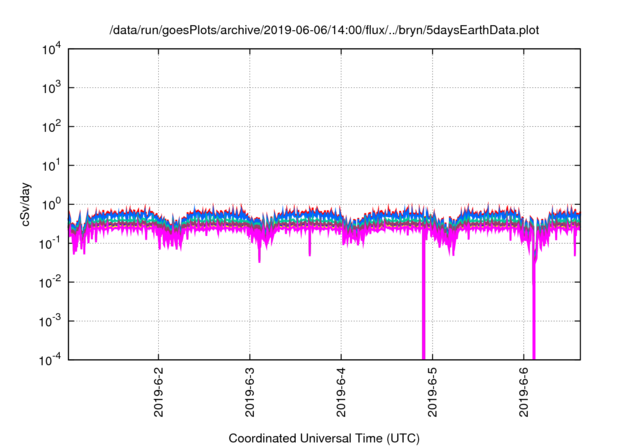Screen dimensions: 640x448
Task: Select the 10^4 y-axis label
Action: coord(51,50)
